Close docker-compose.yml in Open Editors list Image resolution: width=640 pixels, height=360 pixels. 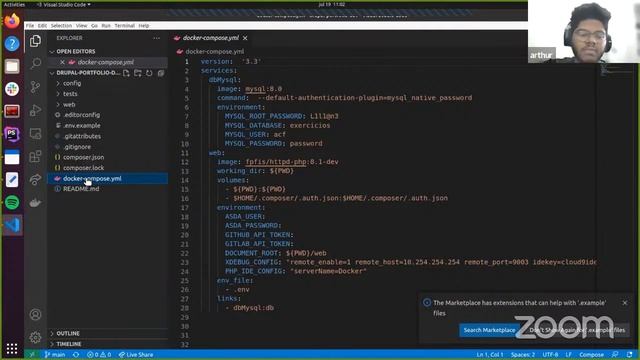point(62,62)
